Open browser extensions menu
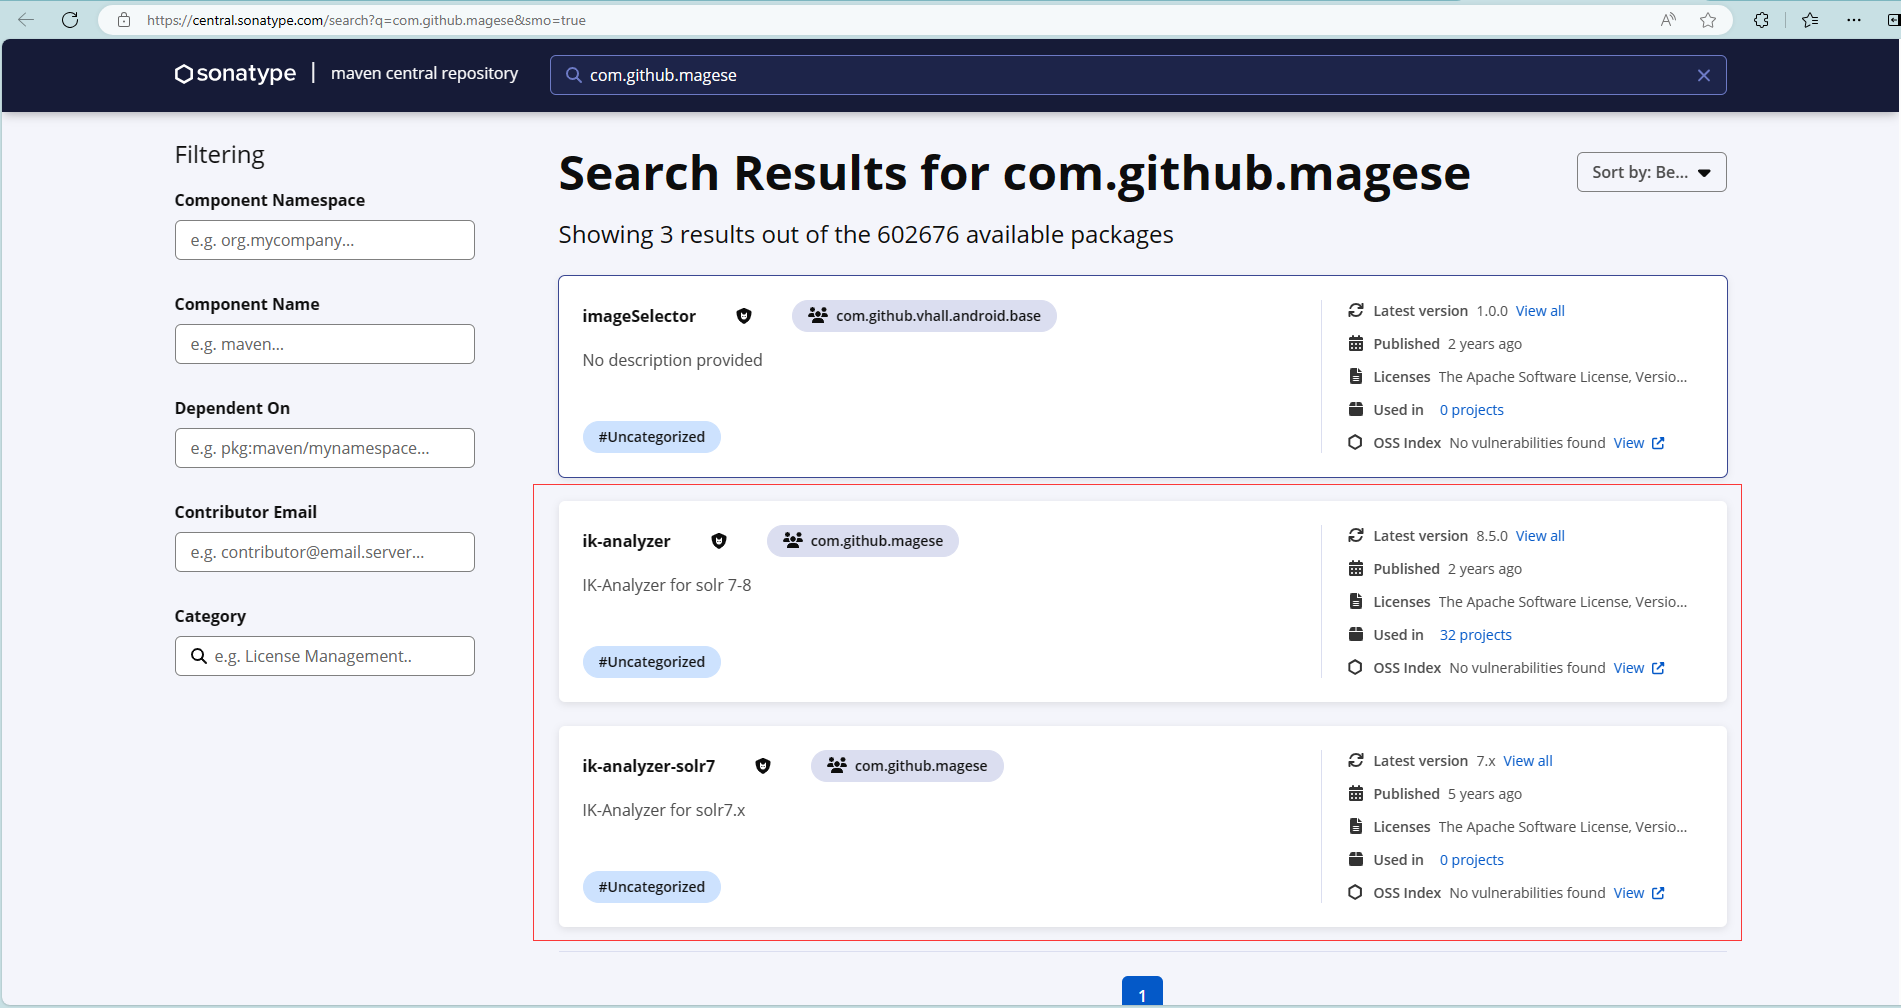This screenshot has height=1008, width=1901. [1761, 20]
